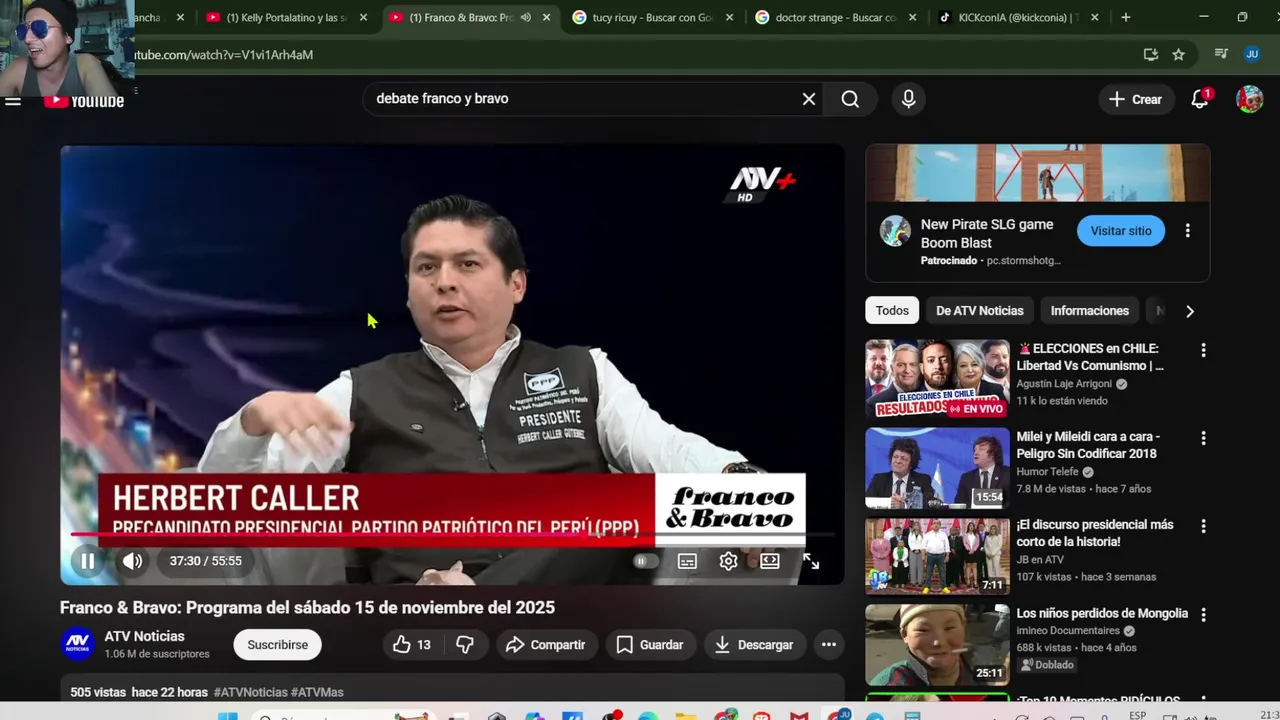
Task: Open the YouTube hamburger guide menu
Action: (13, 100)
